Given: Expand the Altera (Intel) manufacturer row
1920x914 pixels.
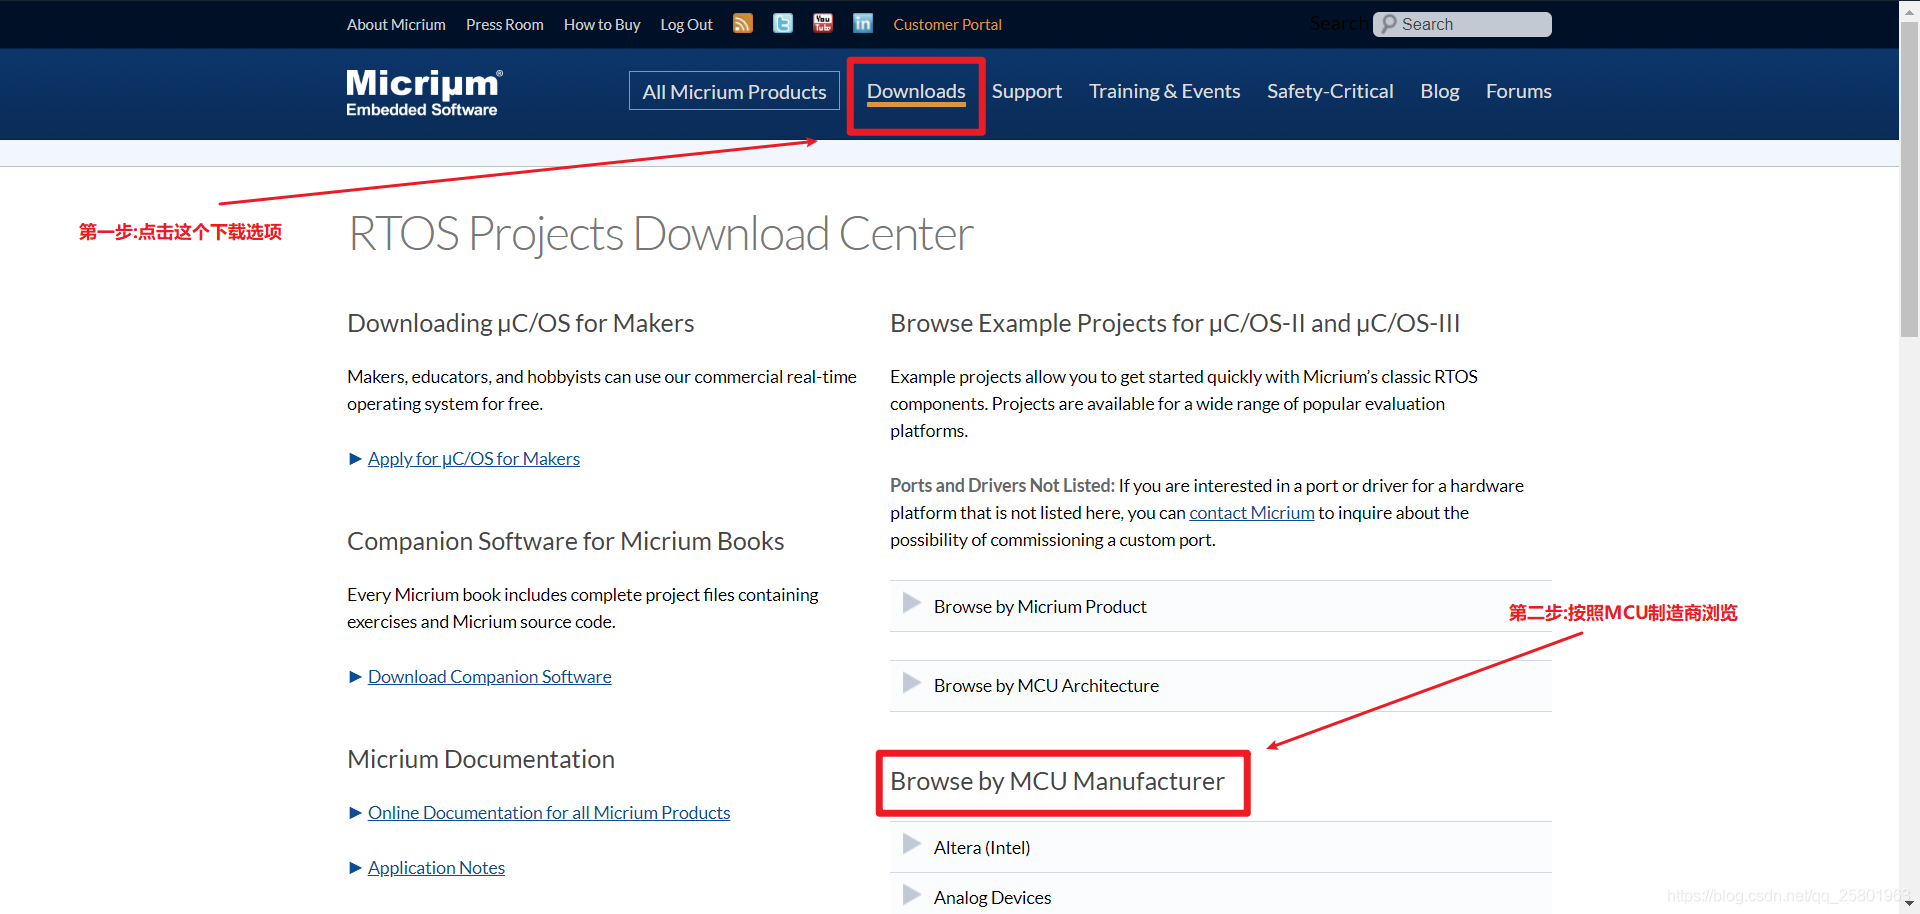Looking at the screenshot, I should tap(1220, 847).
